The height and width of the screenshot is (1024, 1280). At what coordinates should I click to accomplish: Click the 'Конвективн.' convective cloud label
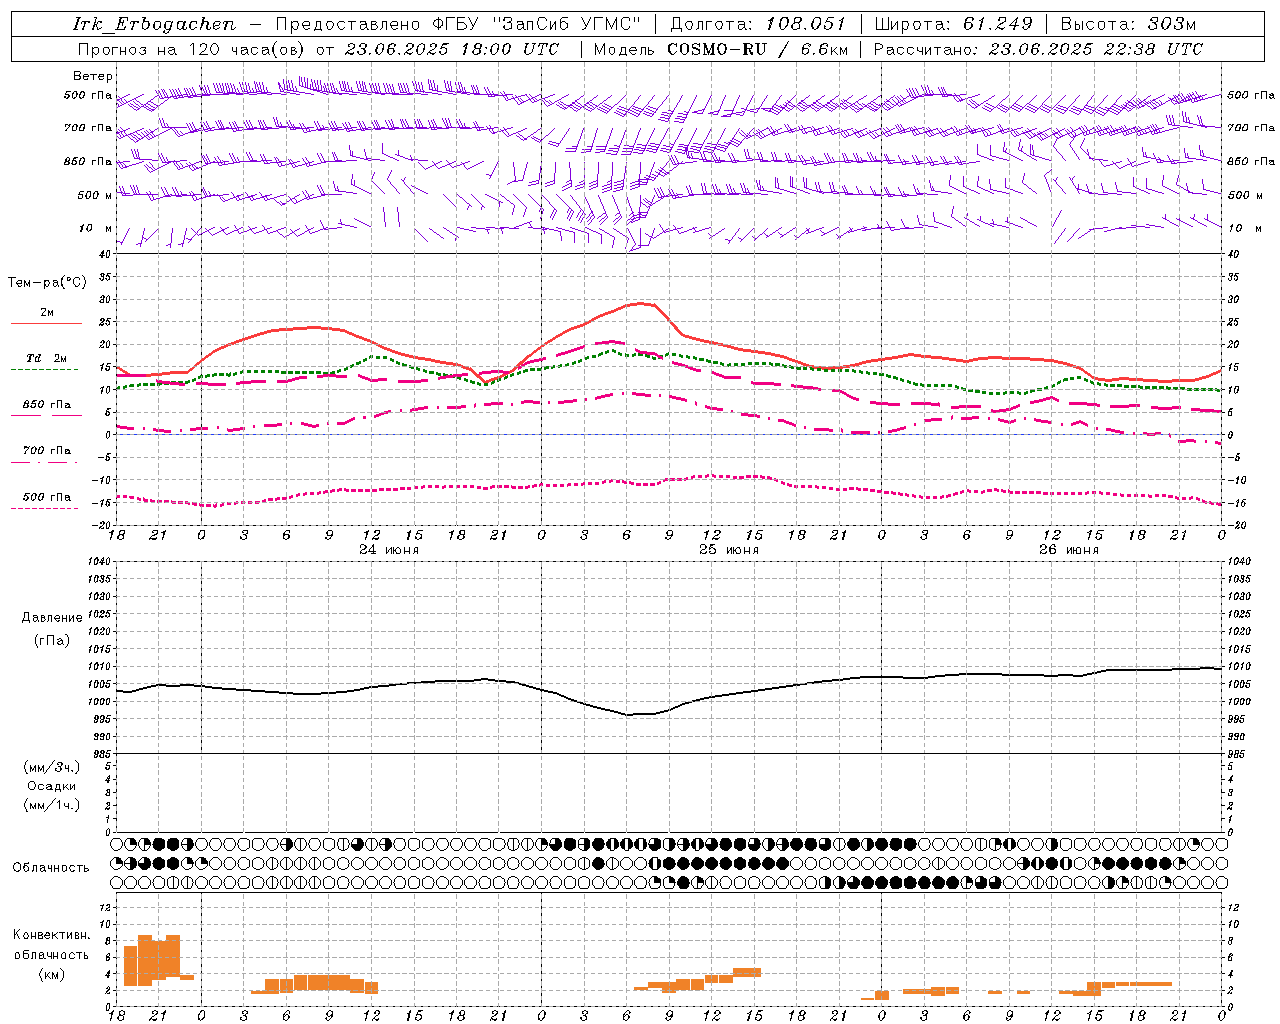52,935
